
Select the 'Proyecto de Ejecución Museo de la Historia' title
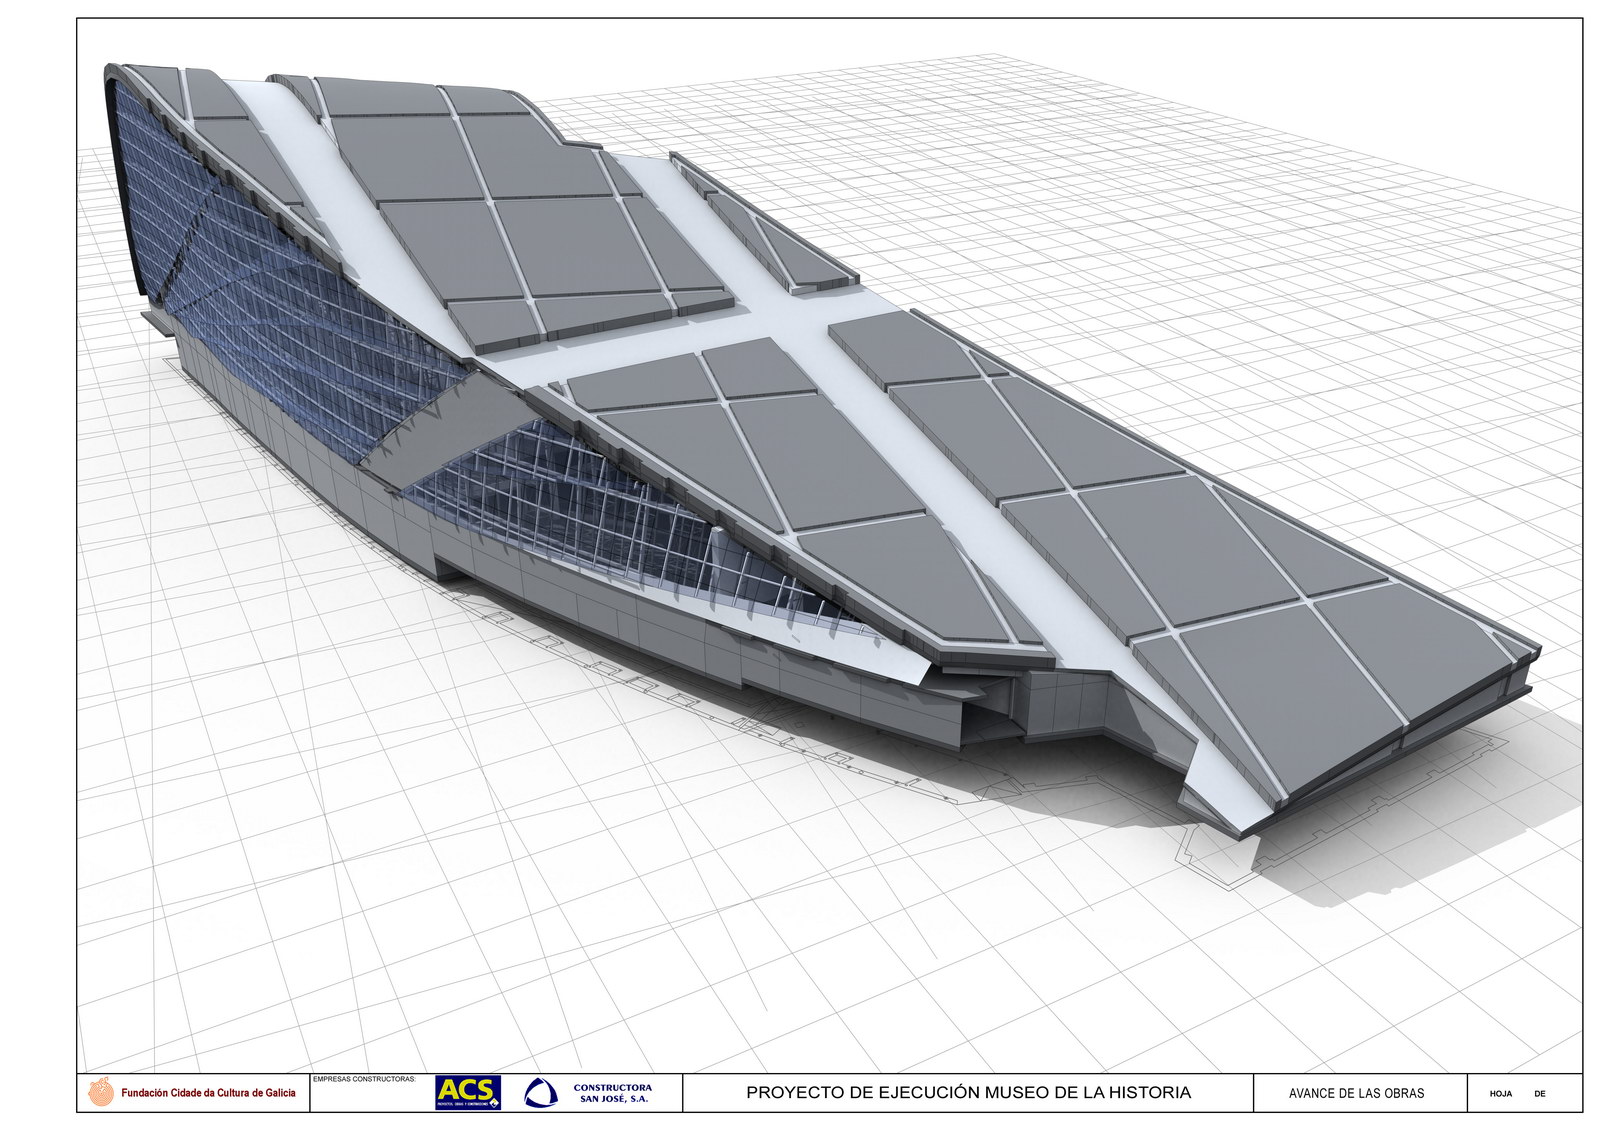click(x=968, y=1093)
